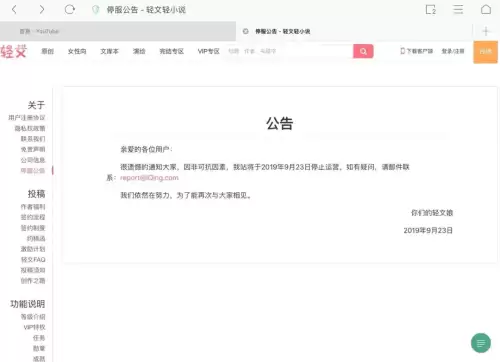
Task: Click the 亲爱的各位用户 greeting line
Action: 146,149
